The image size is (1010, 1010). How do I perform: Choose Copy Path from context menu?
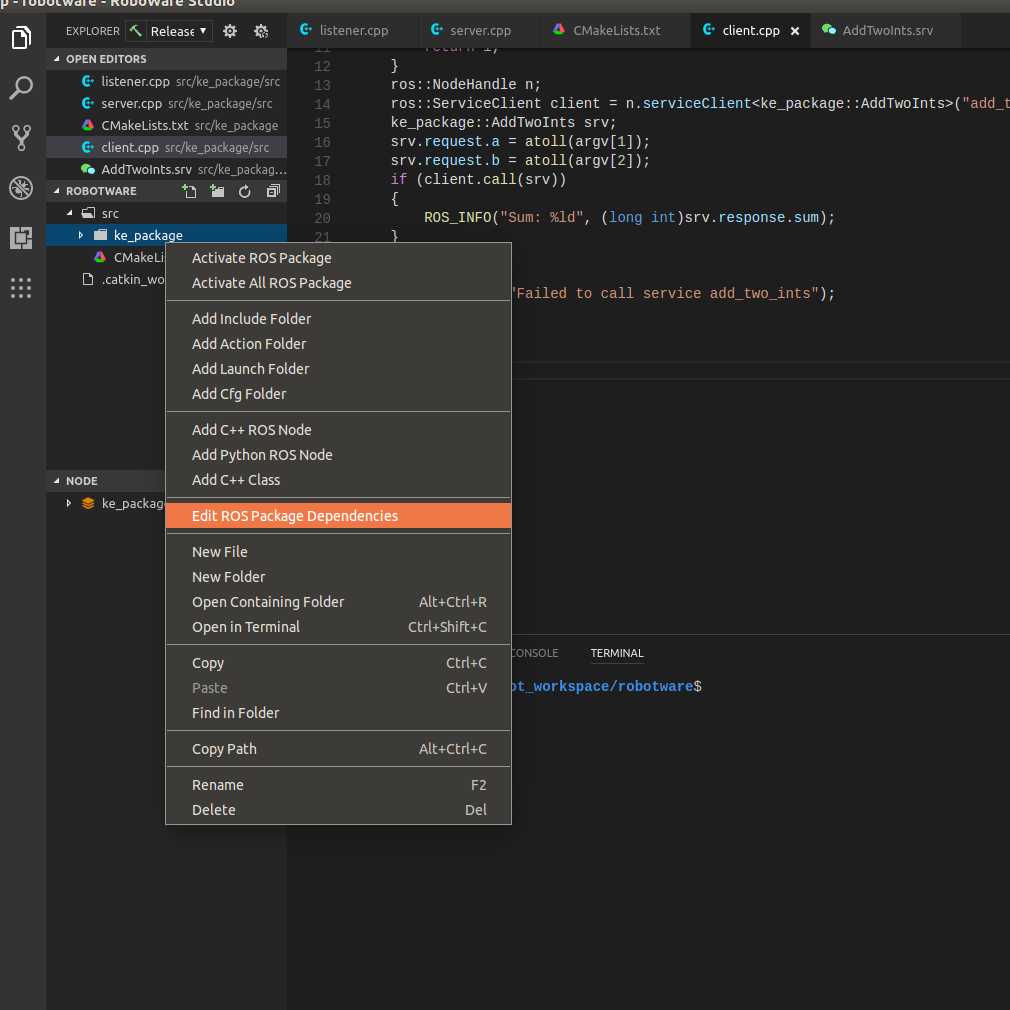338,749
